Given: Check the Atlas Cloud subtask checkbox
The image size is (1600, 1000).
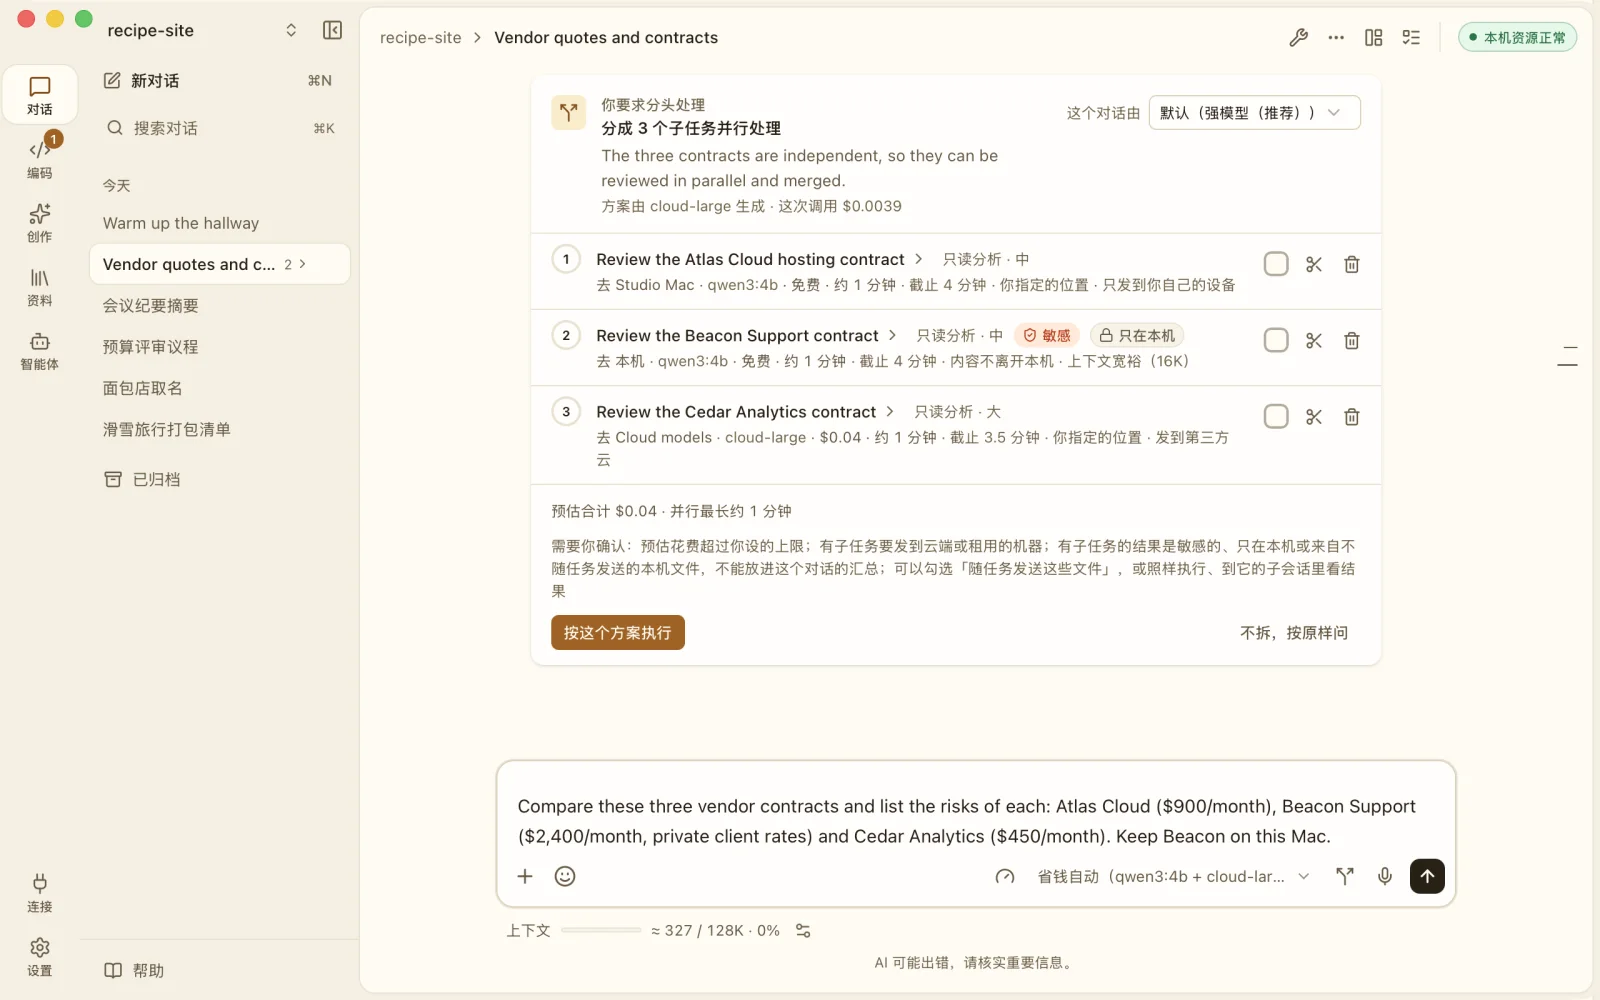Looking at the screenshot, I should [1276, 264].
